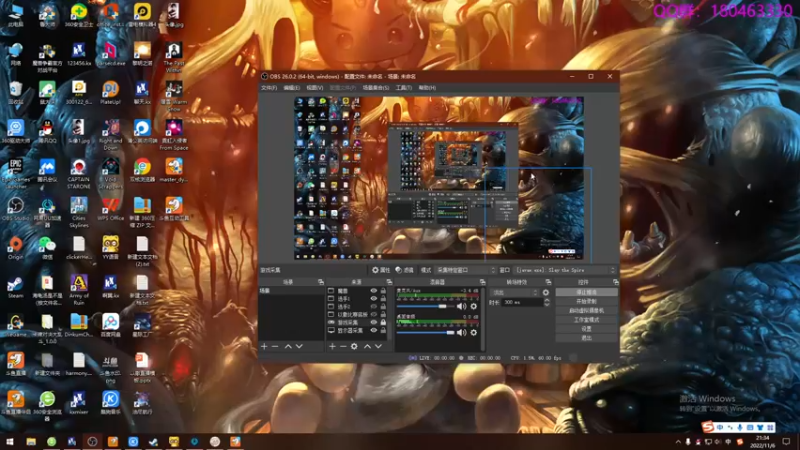Open 场景集合(S) menu in OBS
This screenshot has width=800, height=450.
376,88
